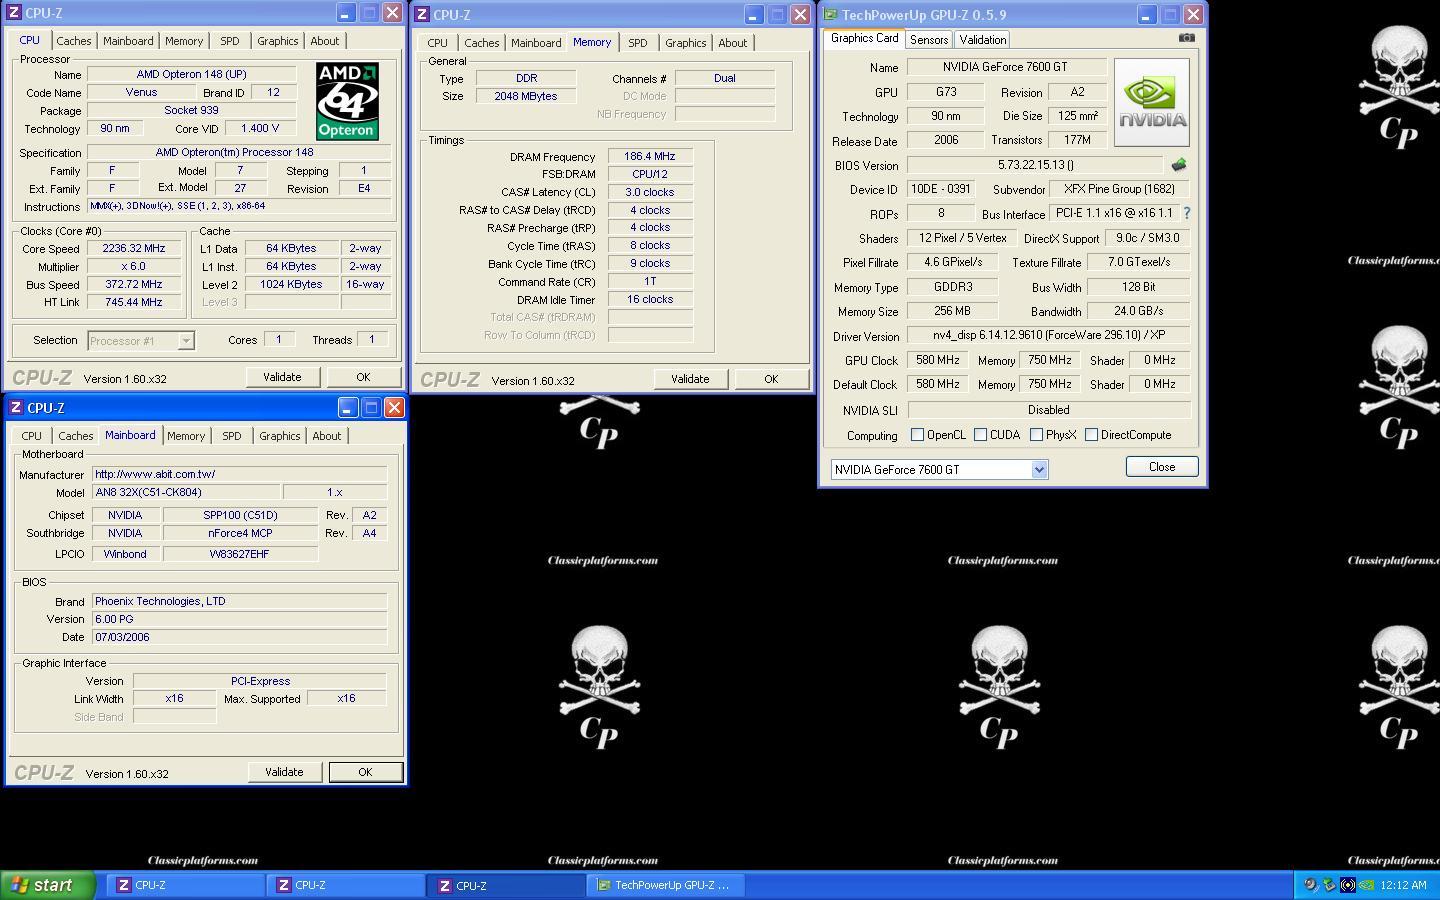Click the Windows start button

[48, 885]
